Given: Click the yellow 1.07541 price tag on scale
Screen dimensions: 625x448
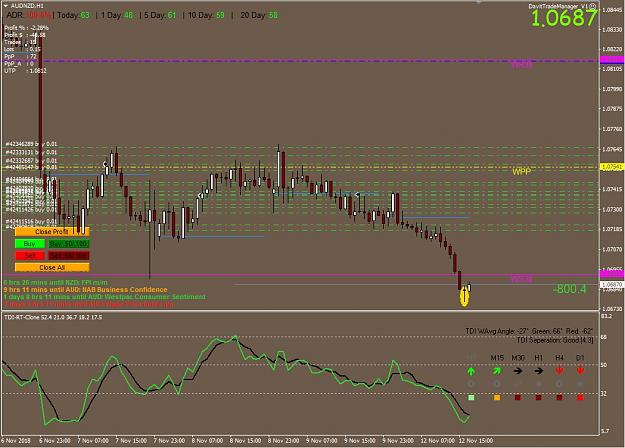Looking at the screenshot, I should (x=611, y=167).
